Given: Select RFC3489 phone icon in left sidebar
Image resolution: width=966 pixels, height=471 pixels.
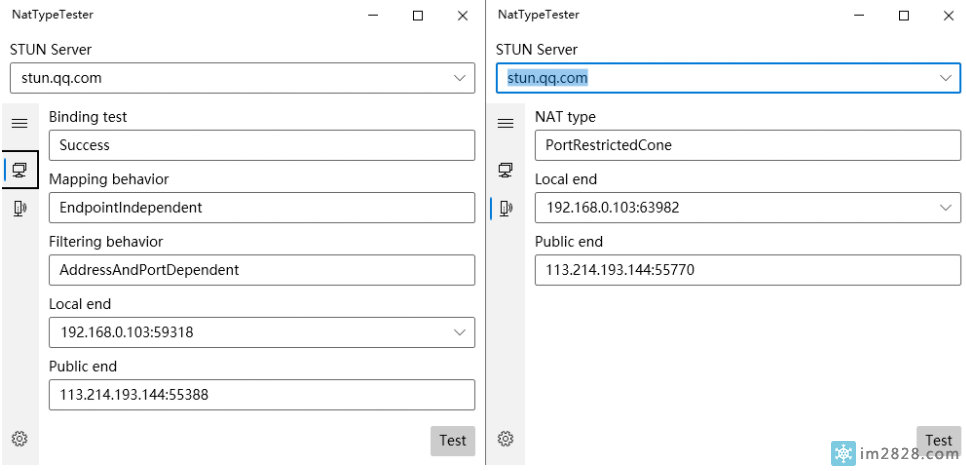Looking at the screenshot, I should pos(20,209).
